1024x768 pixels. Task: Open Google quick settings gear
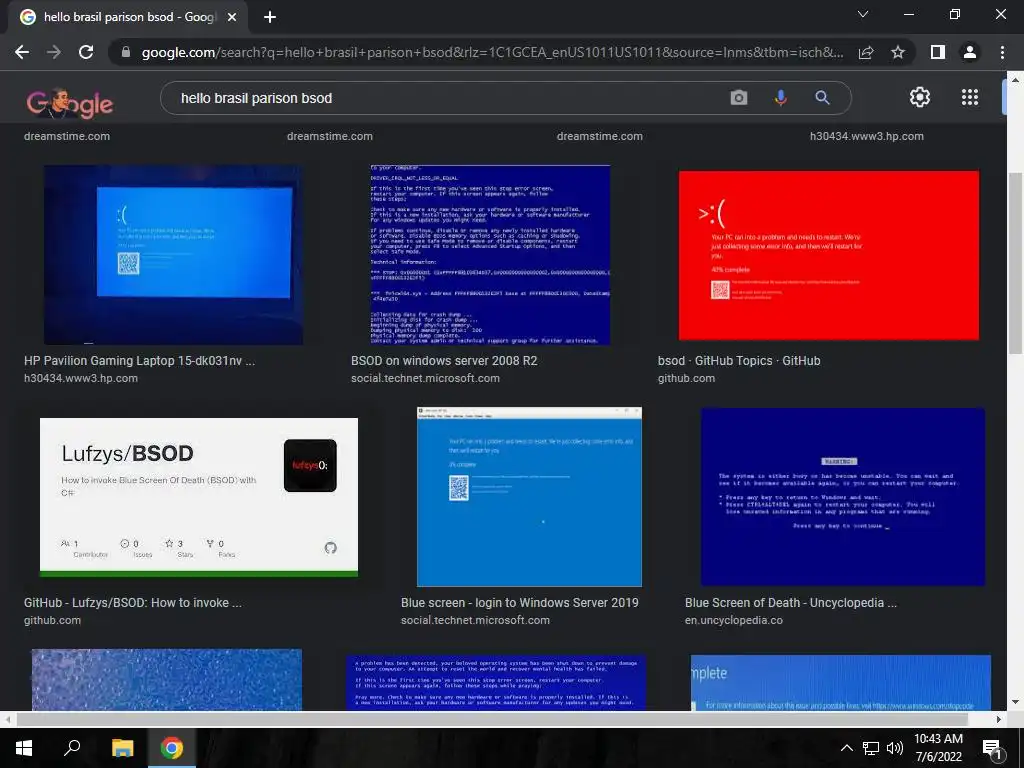coord(920,97)
